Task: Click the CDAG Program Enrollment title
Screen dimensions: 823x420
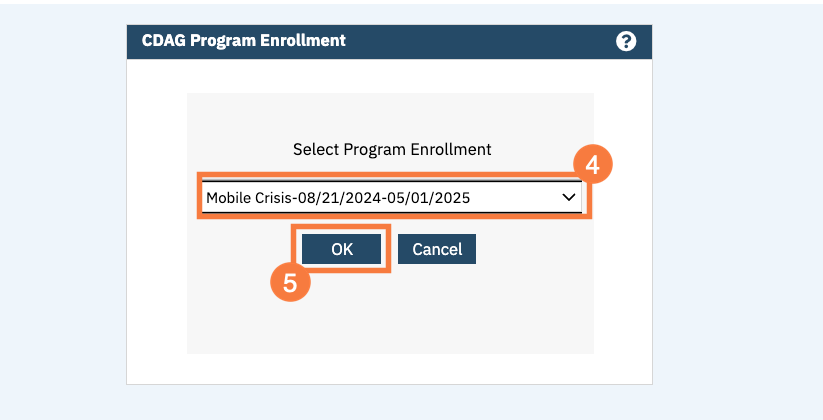Action: coord(243,41)
